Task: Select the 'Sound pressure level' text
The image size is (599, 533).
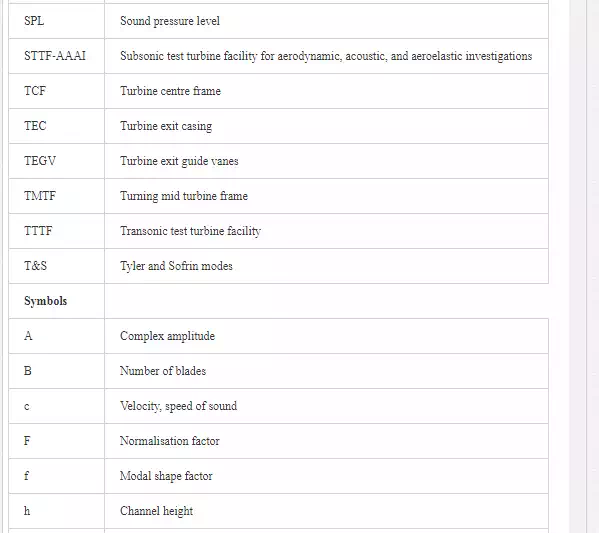Action: coord(170,21)
